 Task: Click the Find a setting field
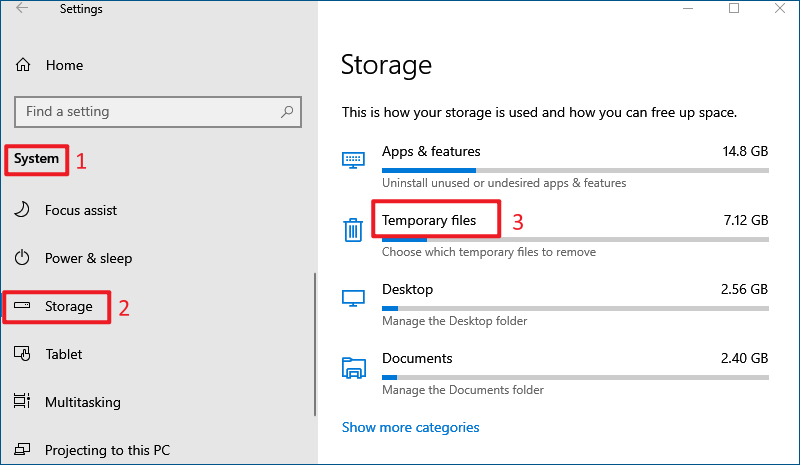tap(158, 112)
